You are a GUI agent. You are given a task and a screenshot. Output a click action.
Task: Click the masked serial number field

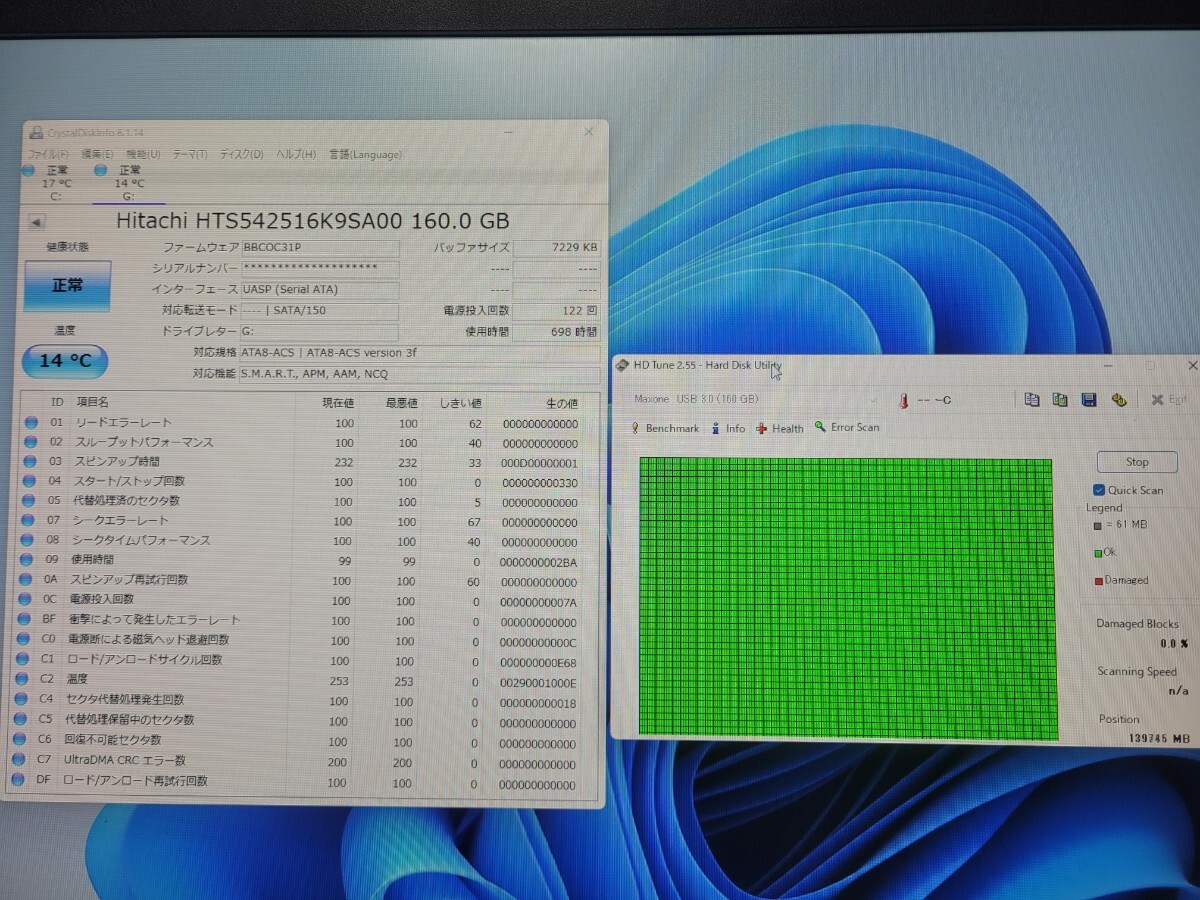pos(320,269)
